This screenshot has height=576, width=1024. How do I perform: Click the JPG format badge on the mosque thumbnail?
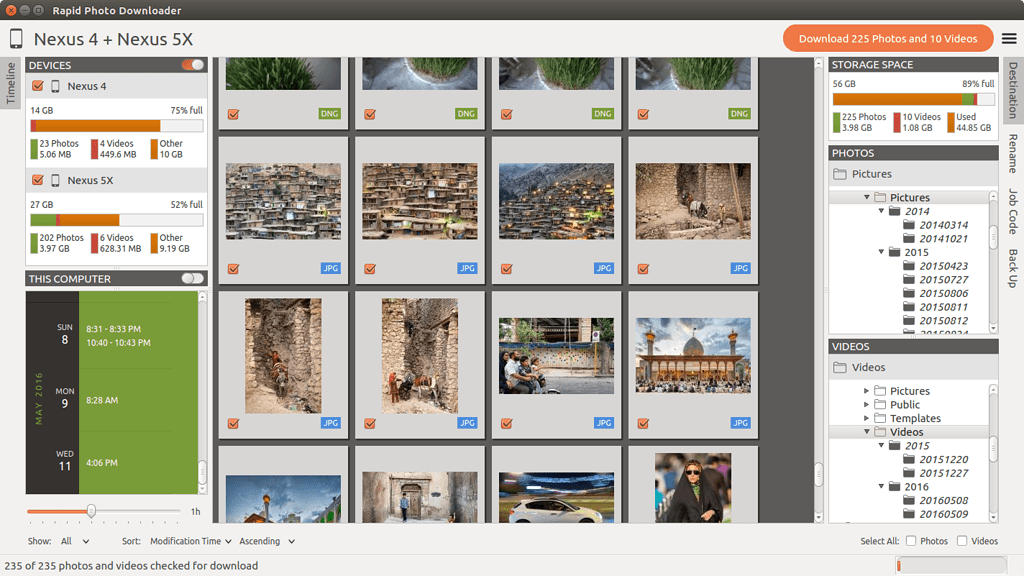tap(740, 423)
